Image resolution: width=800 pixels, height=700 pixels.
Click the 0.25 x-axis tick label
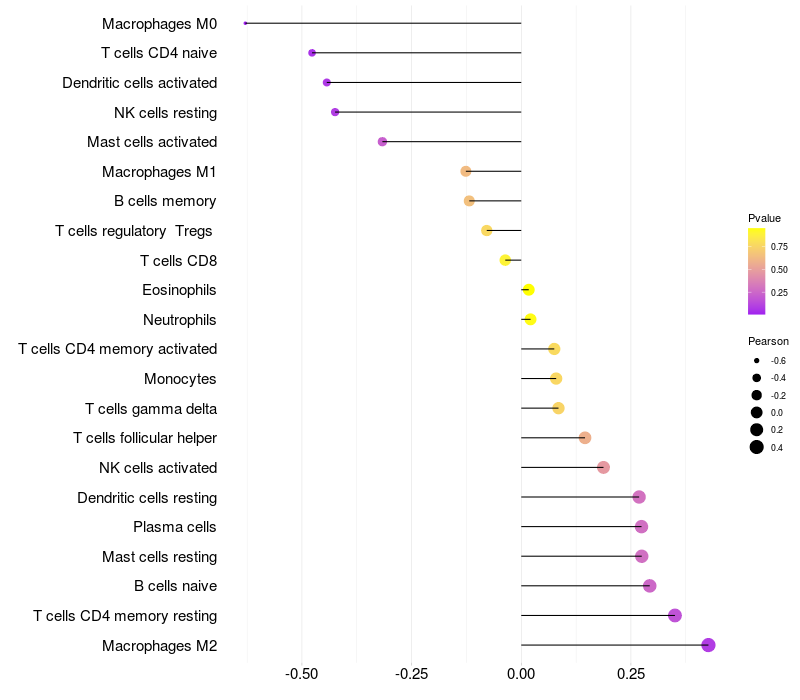(631, 674)
